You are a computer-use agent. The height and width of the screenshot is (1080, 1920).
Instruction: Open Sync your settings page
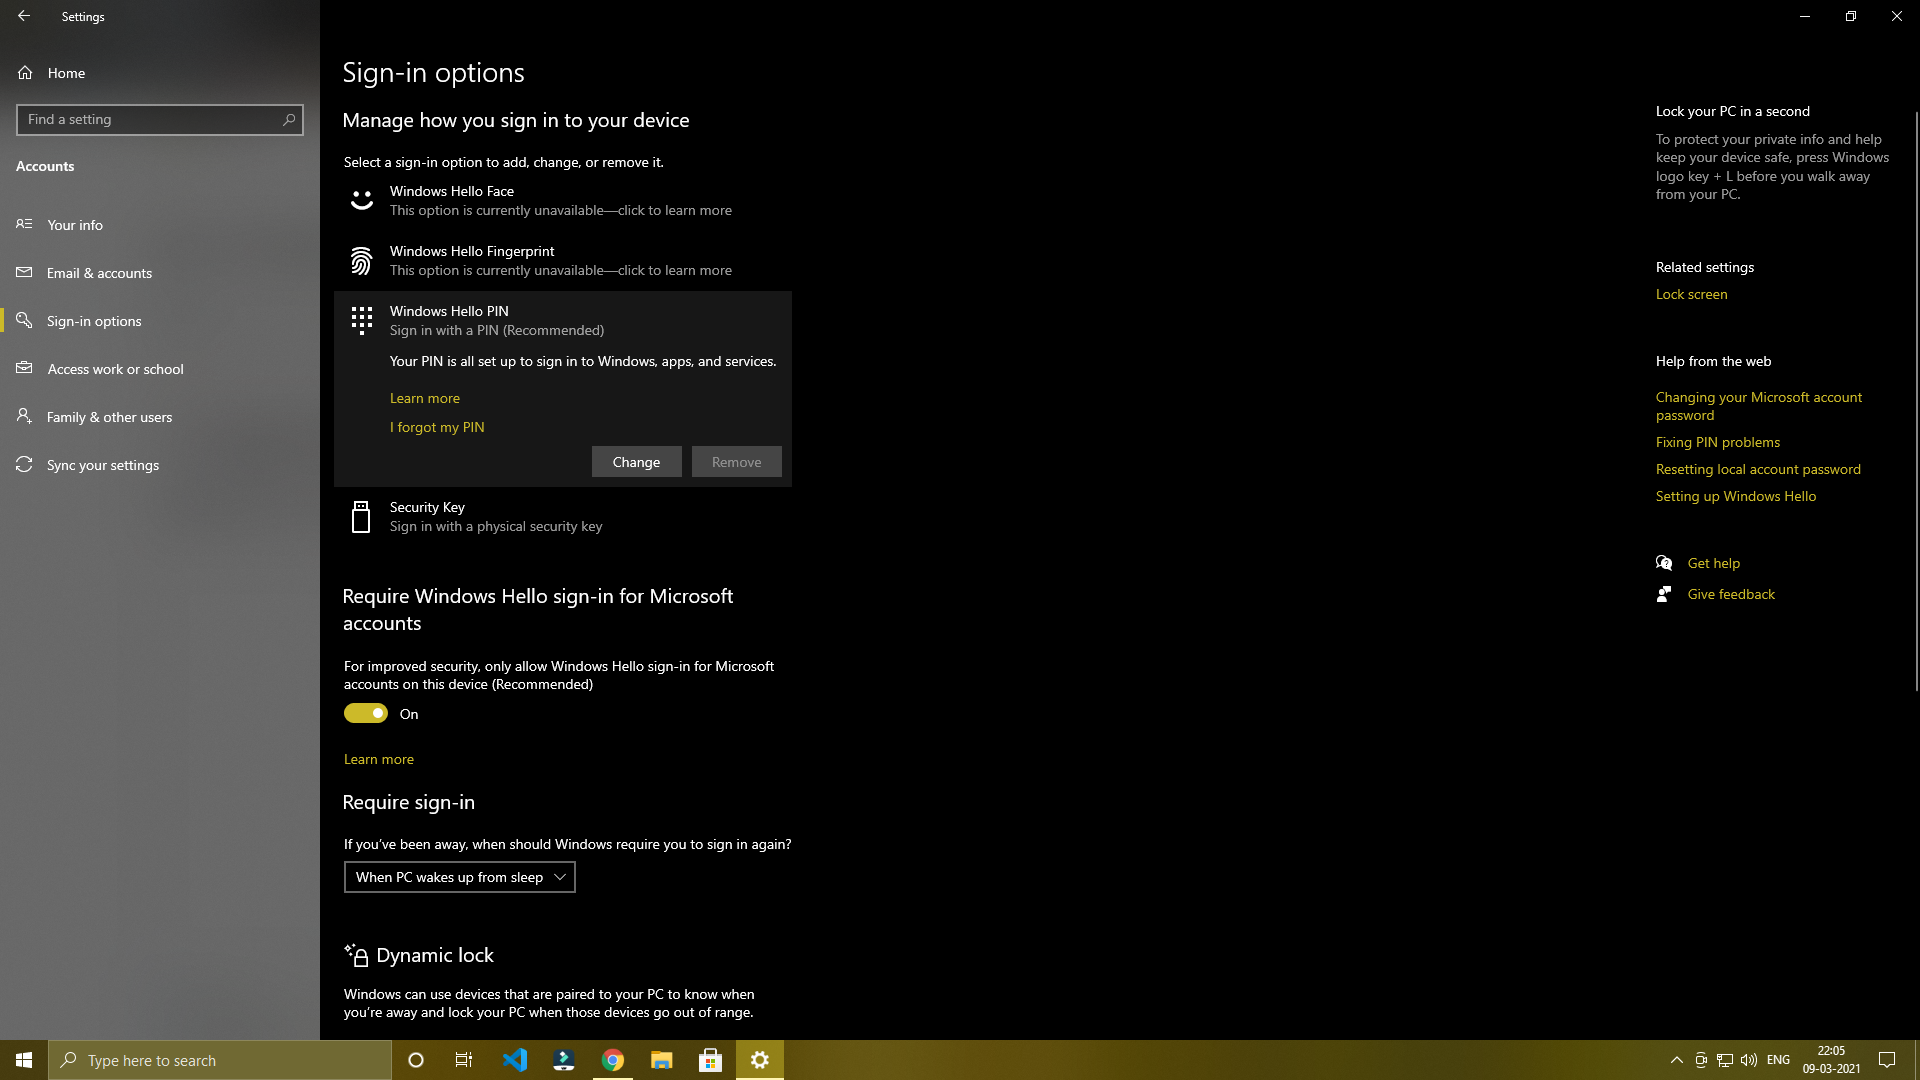[160, 465]
